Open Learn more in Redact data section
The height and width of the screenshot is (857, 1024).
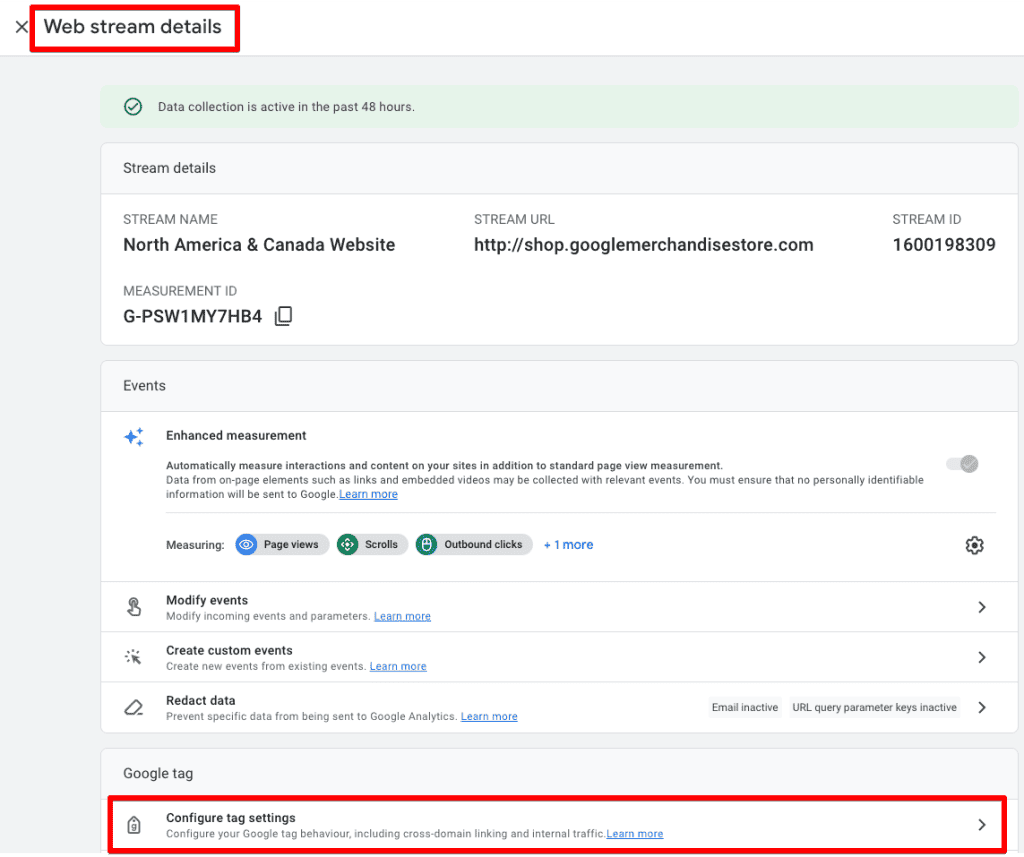pos(489,715)
